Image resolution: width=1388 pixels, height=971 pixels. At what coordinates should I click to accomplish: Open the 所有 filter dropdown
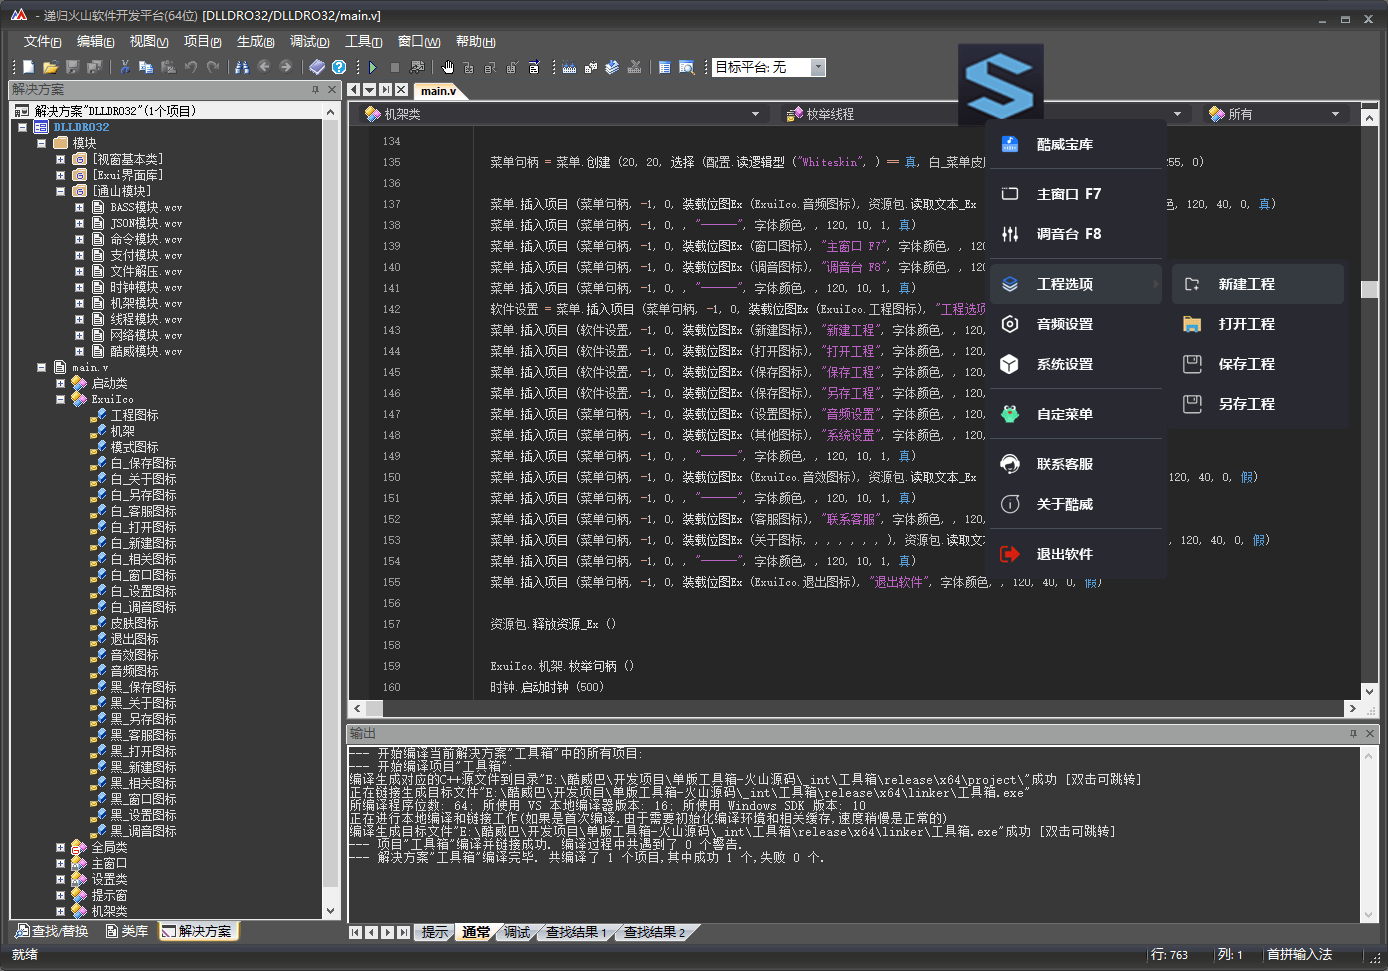(x=1335, y=114)
